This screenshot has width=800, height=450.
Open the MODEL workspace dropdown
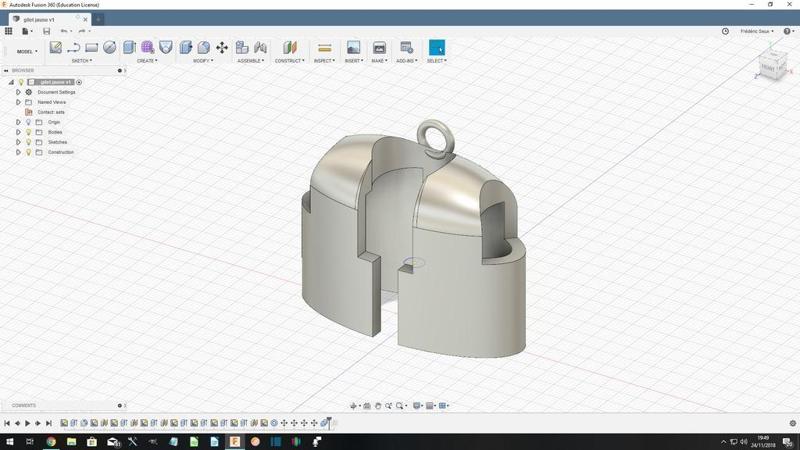(x=26, y=51)
